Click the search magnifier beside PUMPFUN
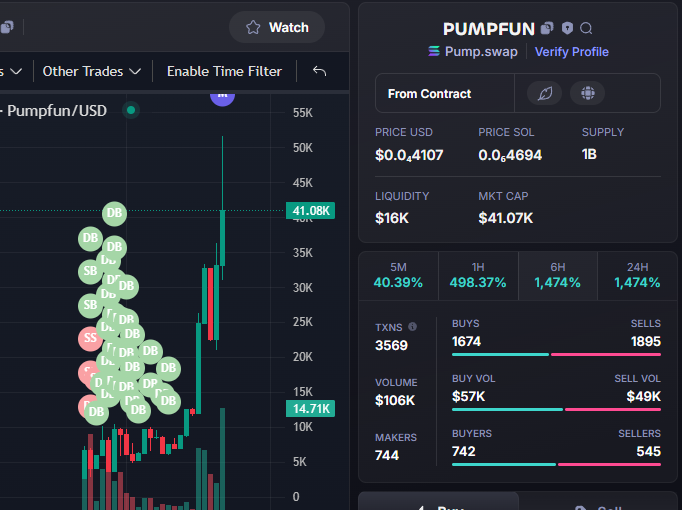The image size is (682, 510). [586, 28]
